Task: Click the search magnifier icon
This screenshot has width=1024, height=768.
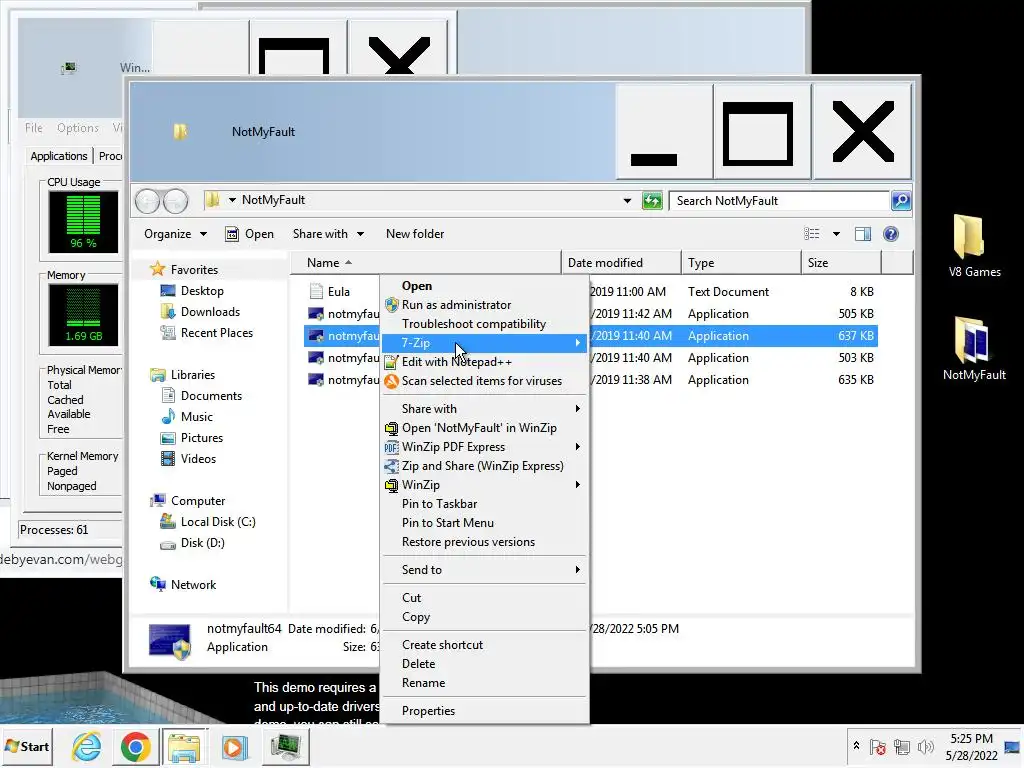Action: coord(901,200)
